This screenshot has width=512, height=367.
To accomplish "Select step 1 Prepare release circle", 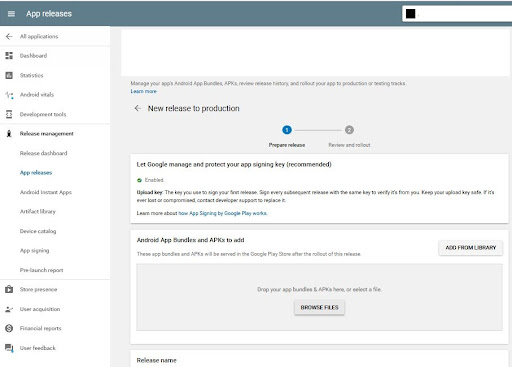I will click(x=287, y=130).
